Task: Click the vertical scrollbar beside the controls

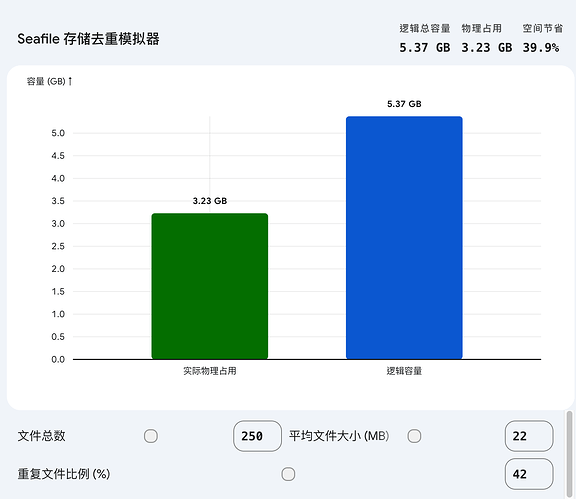Action: (x=569, y=455)
